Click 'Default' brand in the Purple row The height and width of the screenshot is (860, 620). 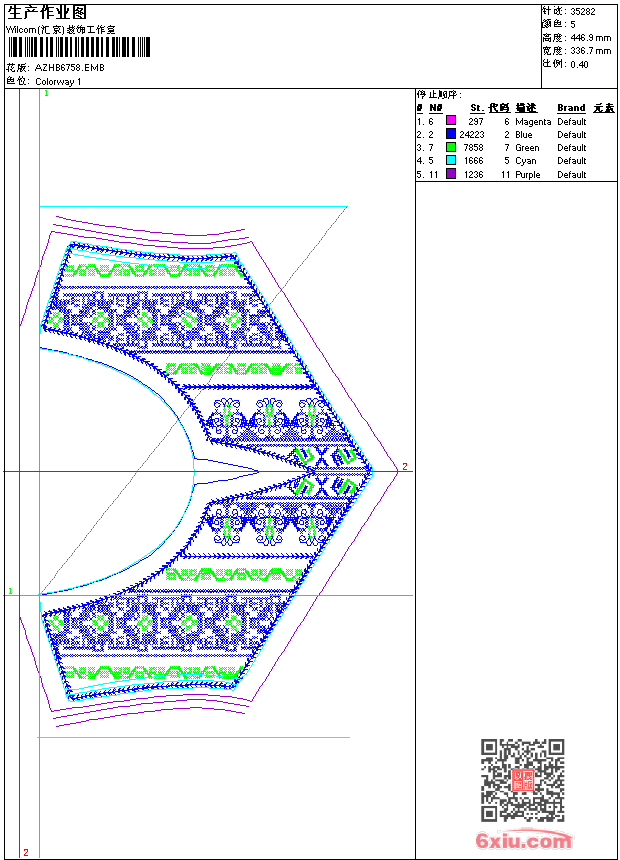point(572,174)
